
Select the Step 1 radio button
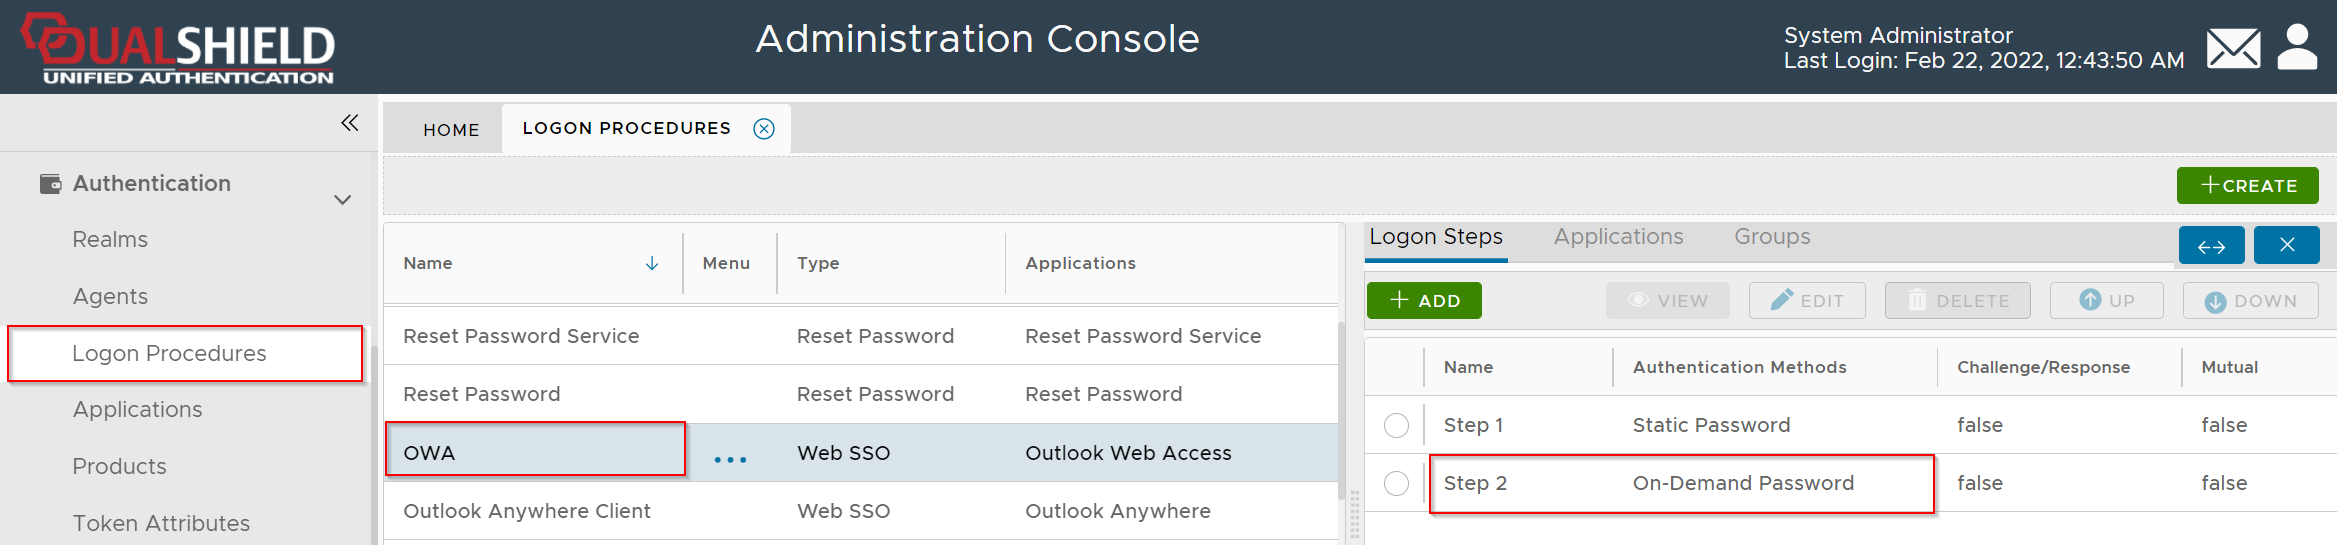(1396, 426)
